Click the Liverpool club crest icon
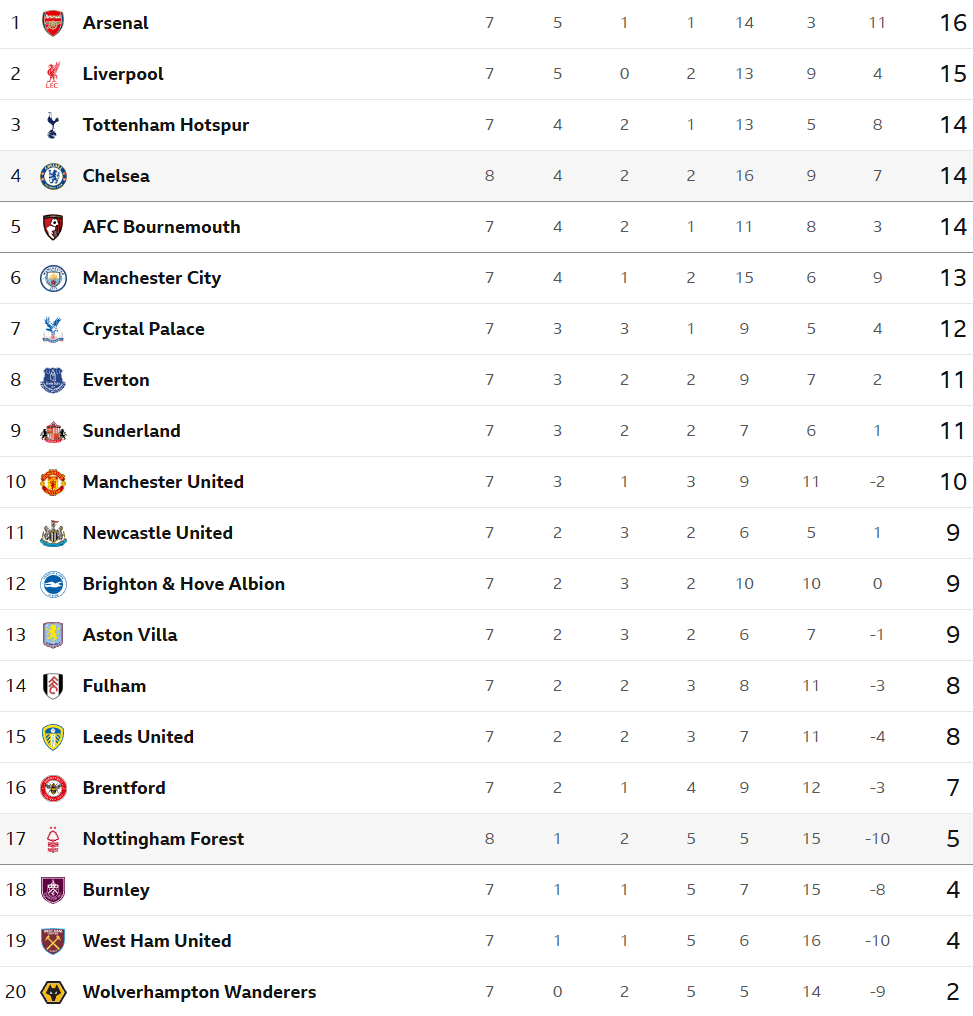 [x=53, y=74]
